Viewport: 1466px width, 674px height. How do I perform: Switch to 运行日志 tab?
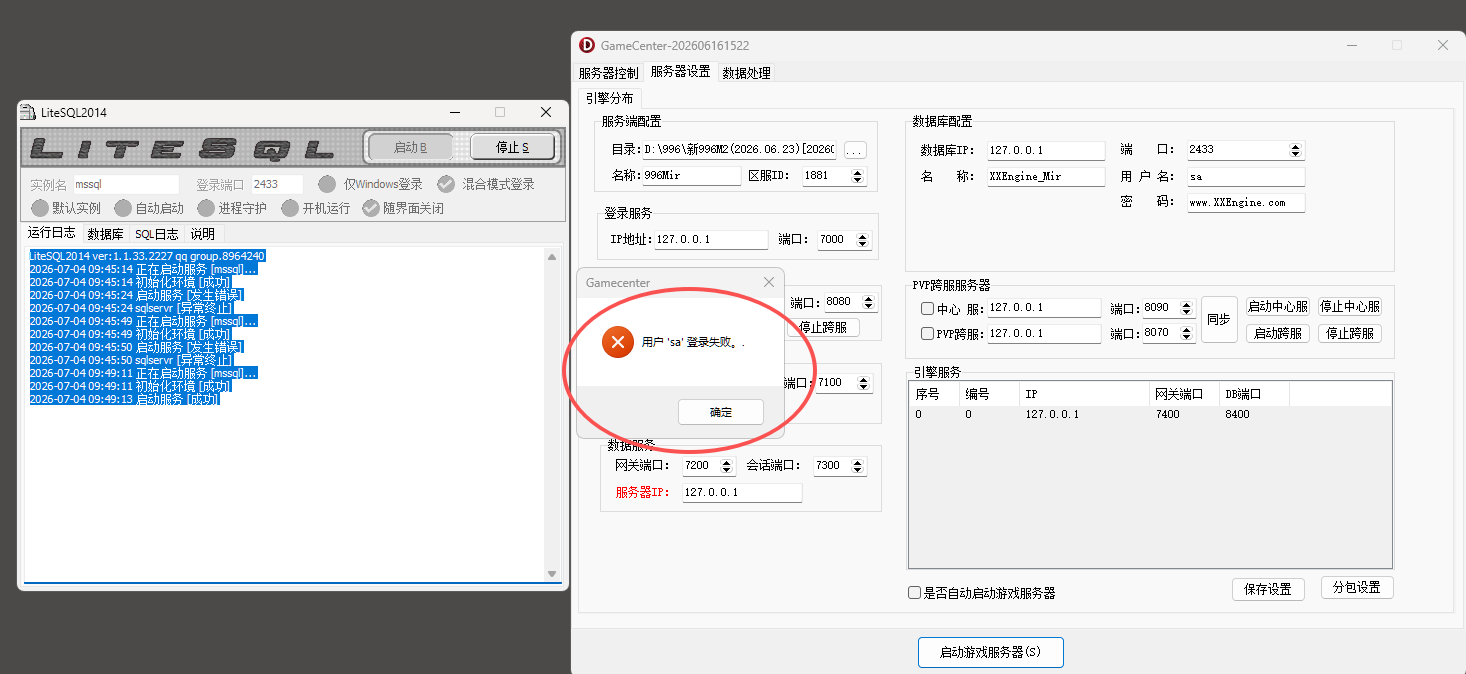(51, 234)
